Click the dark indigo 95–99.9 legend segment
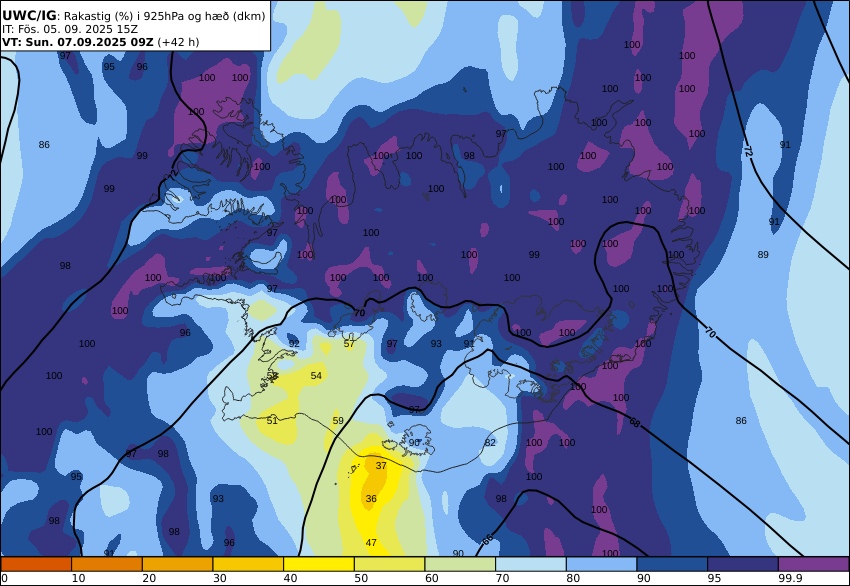The image size is (850, 586). tap(743, 564)
